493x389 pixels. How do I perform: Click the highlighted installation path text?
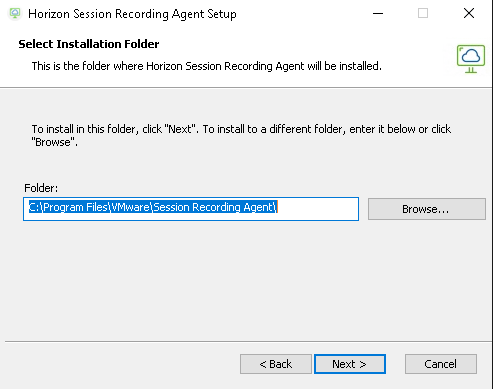coord(153,207)
